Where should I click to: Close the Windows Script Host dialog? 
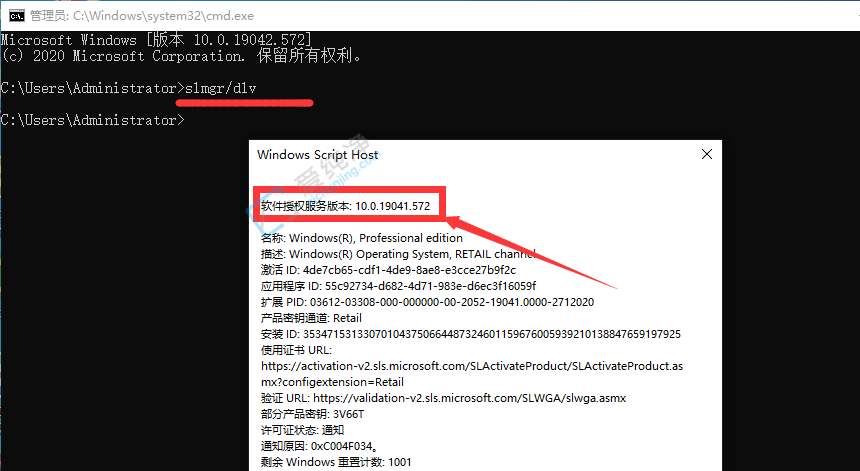(x=707, y=155)
